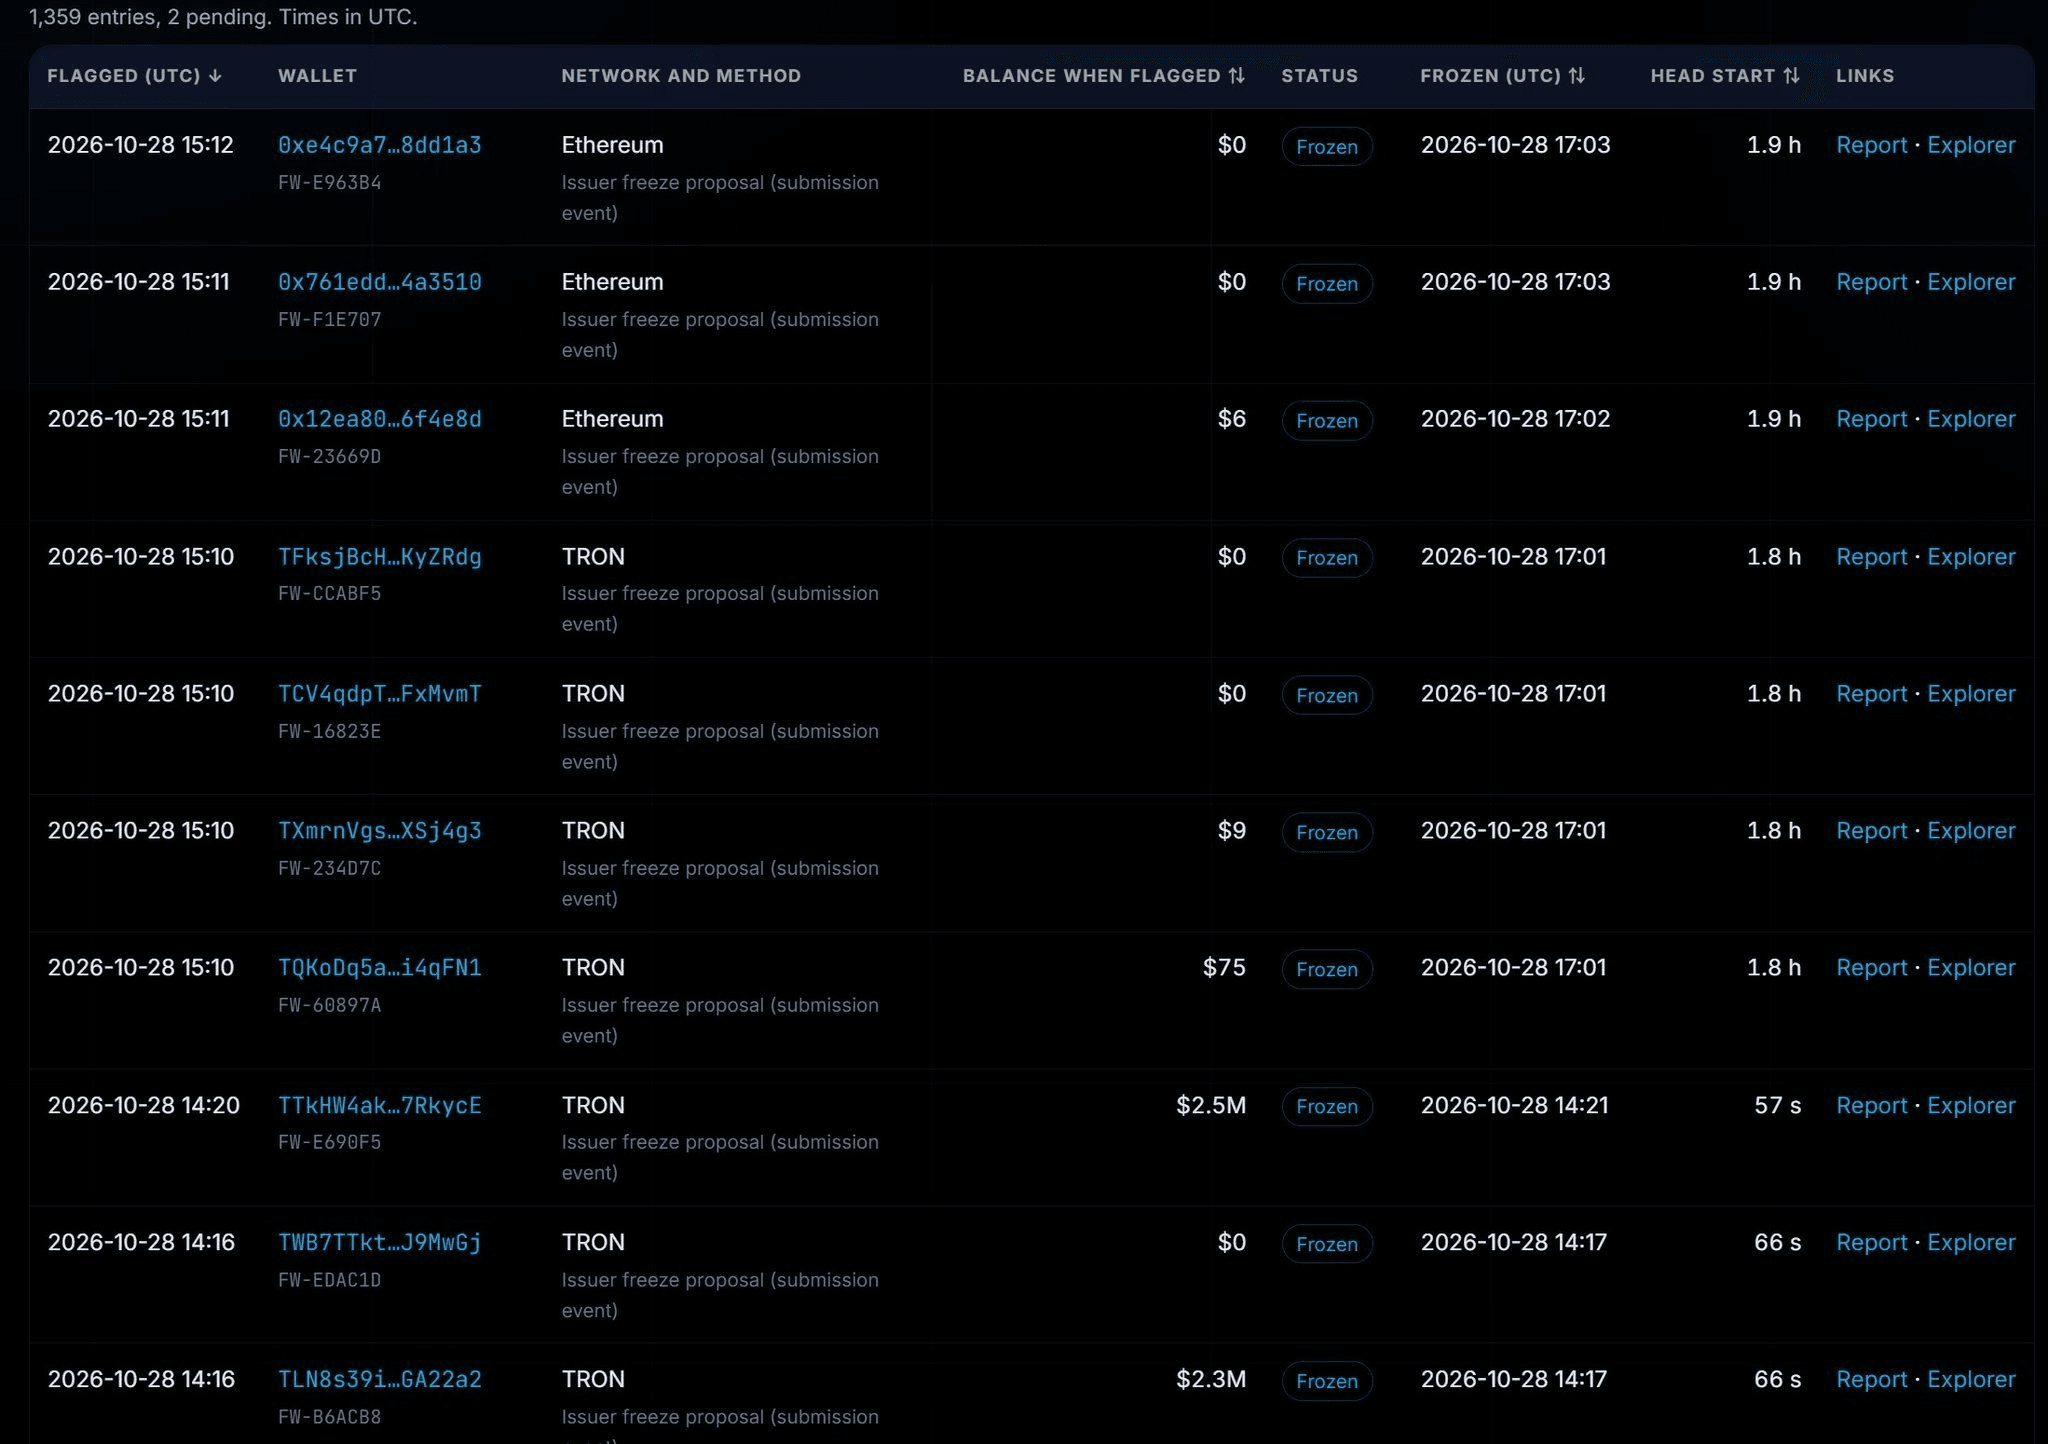Open Explorer for FW-F1E707 row
Image resolution: width=2048 pixels, height=1444 pixels.
[1971, 282]
